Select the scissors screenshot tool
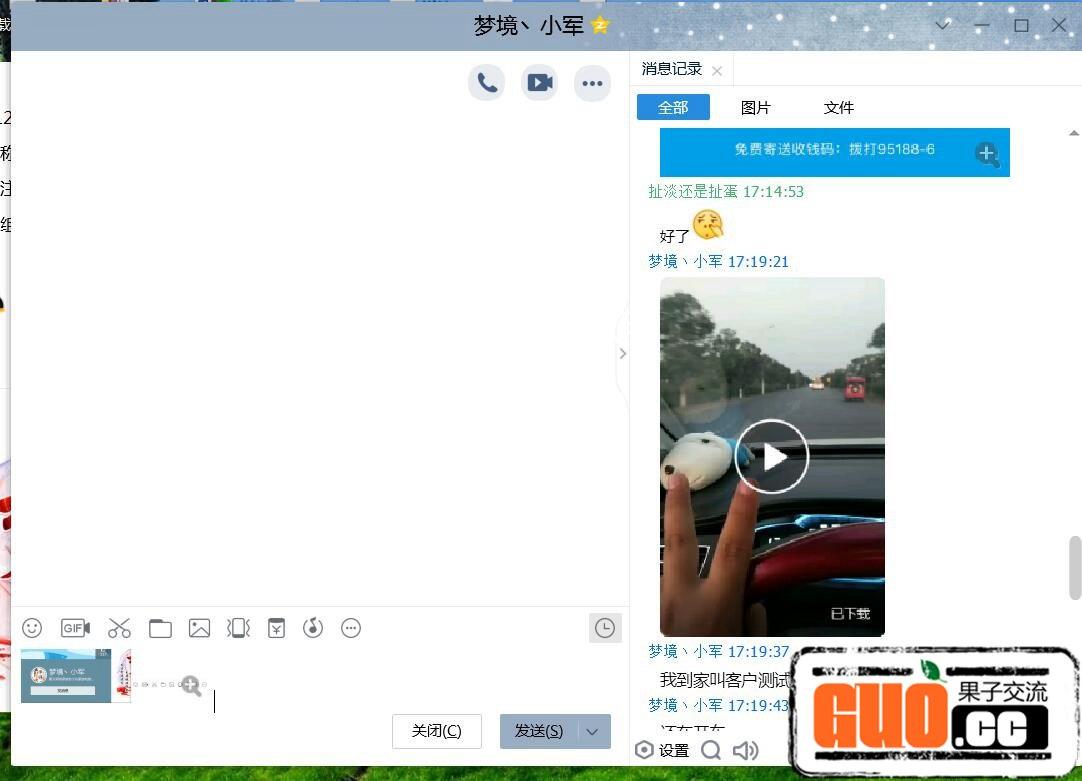This screenshot has width=1082, height=781. coord(120,628)
